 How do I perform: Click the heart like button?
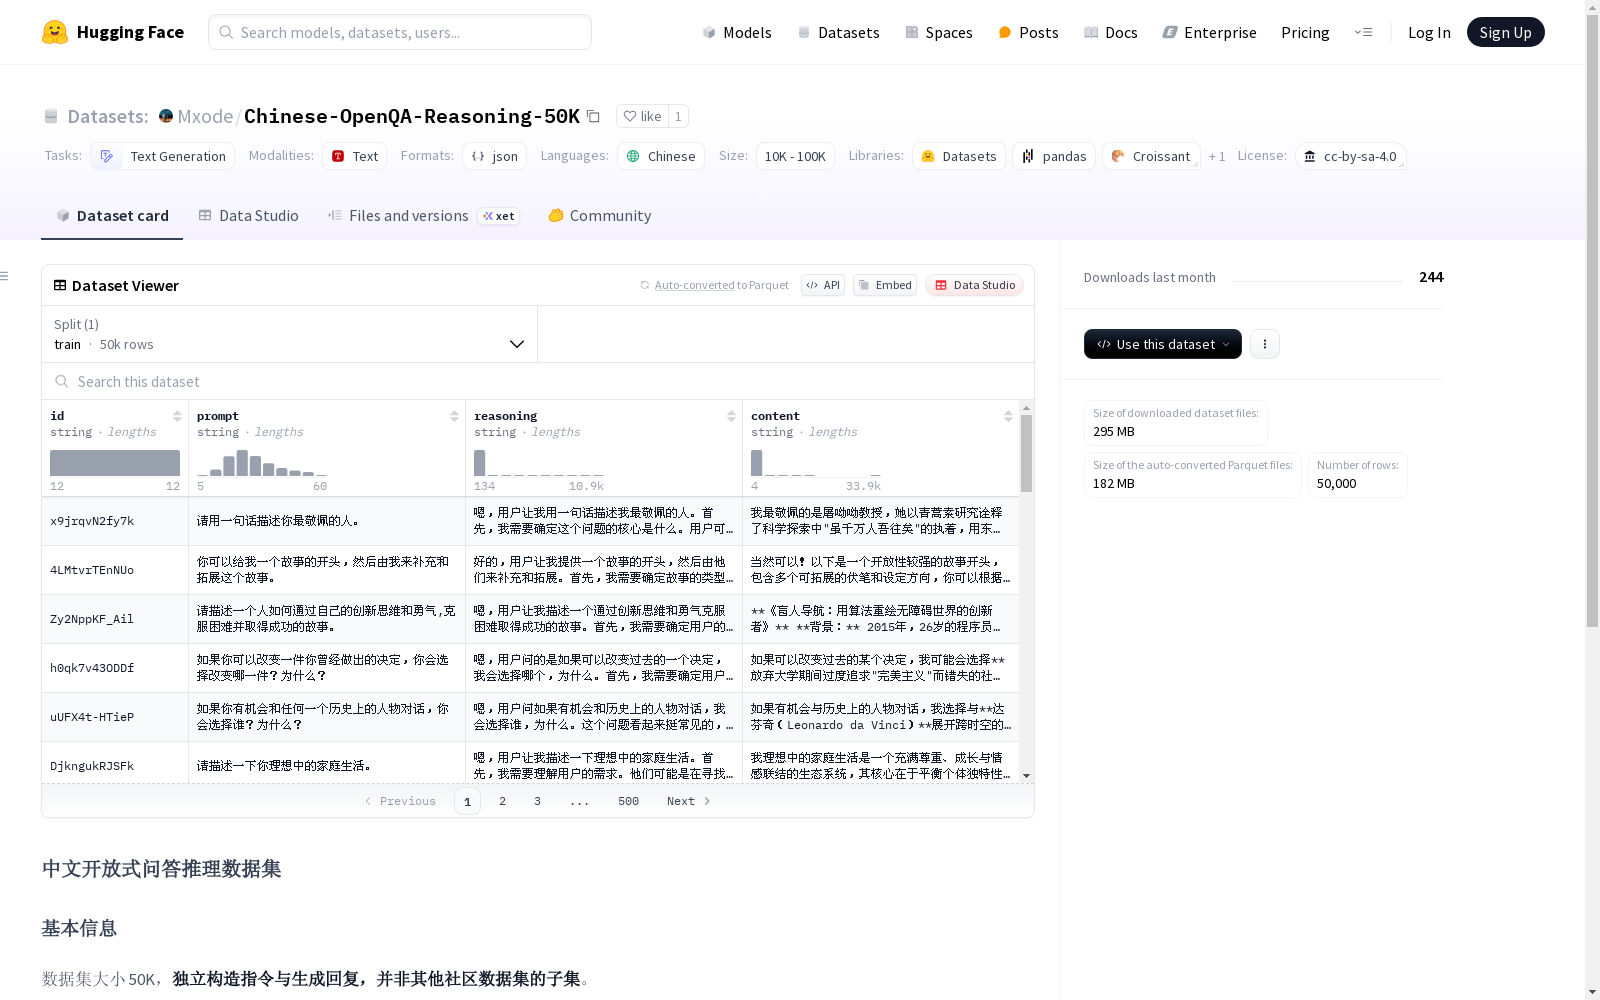click(x=642, y=116)
